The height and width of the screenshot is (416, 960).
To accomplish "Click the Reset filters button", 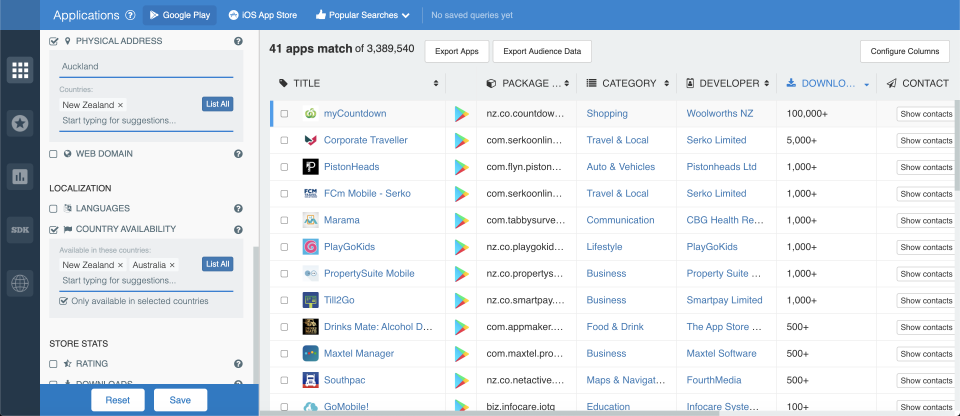I will tap(118, 400).
